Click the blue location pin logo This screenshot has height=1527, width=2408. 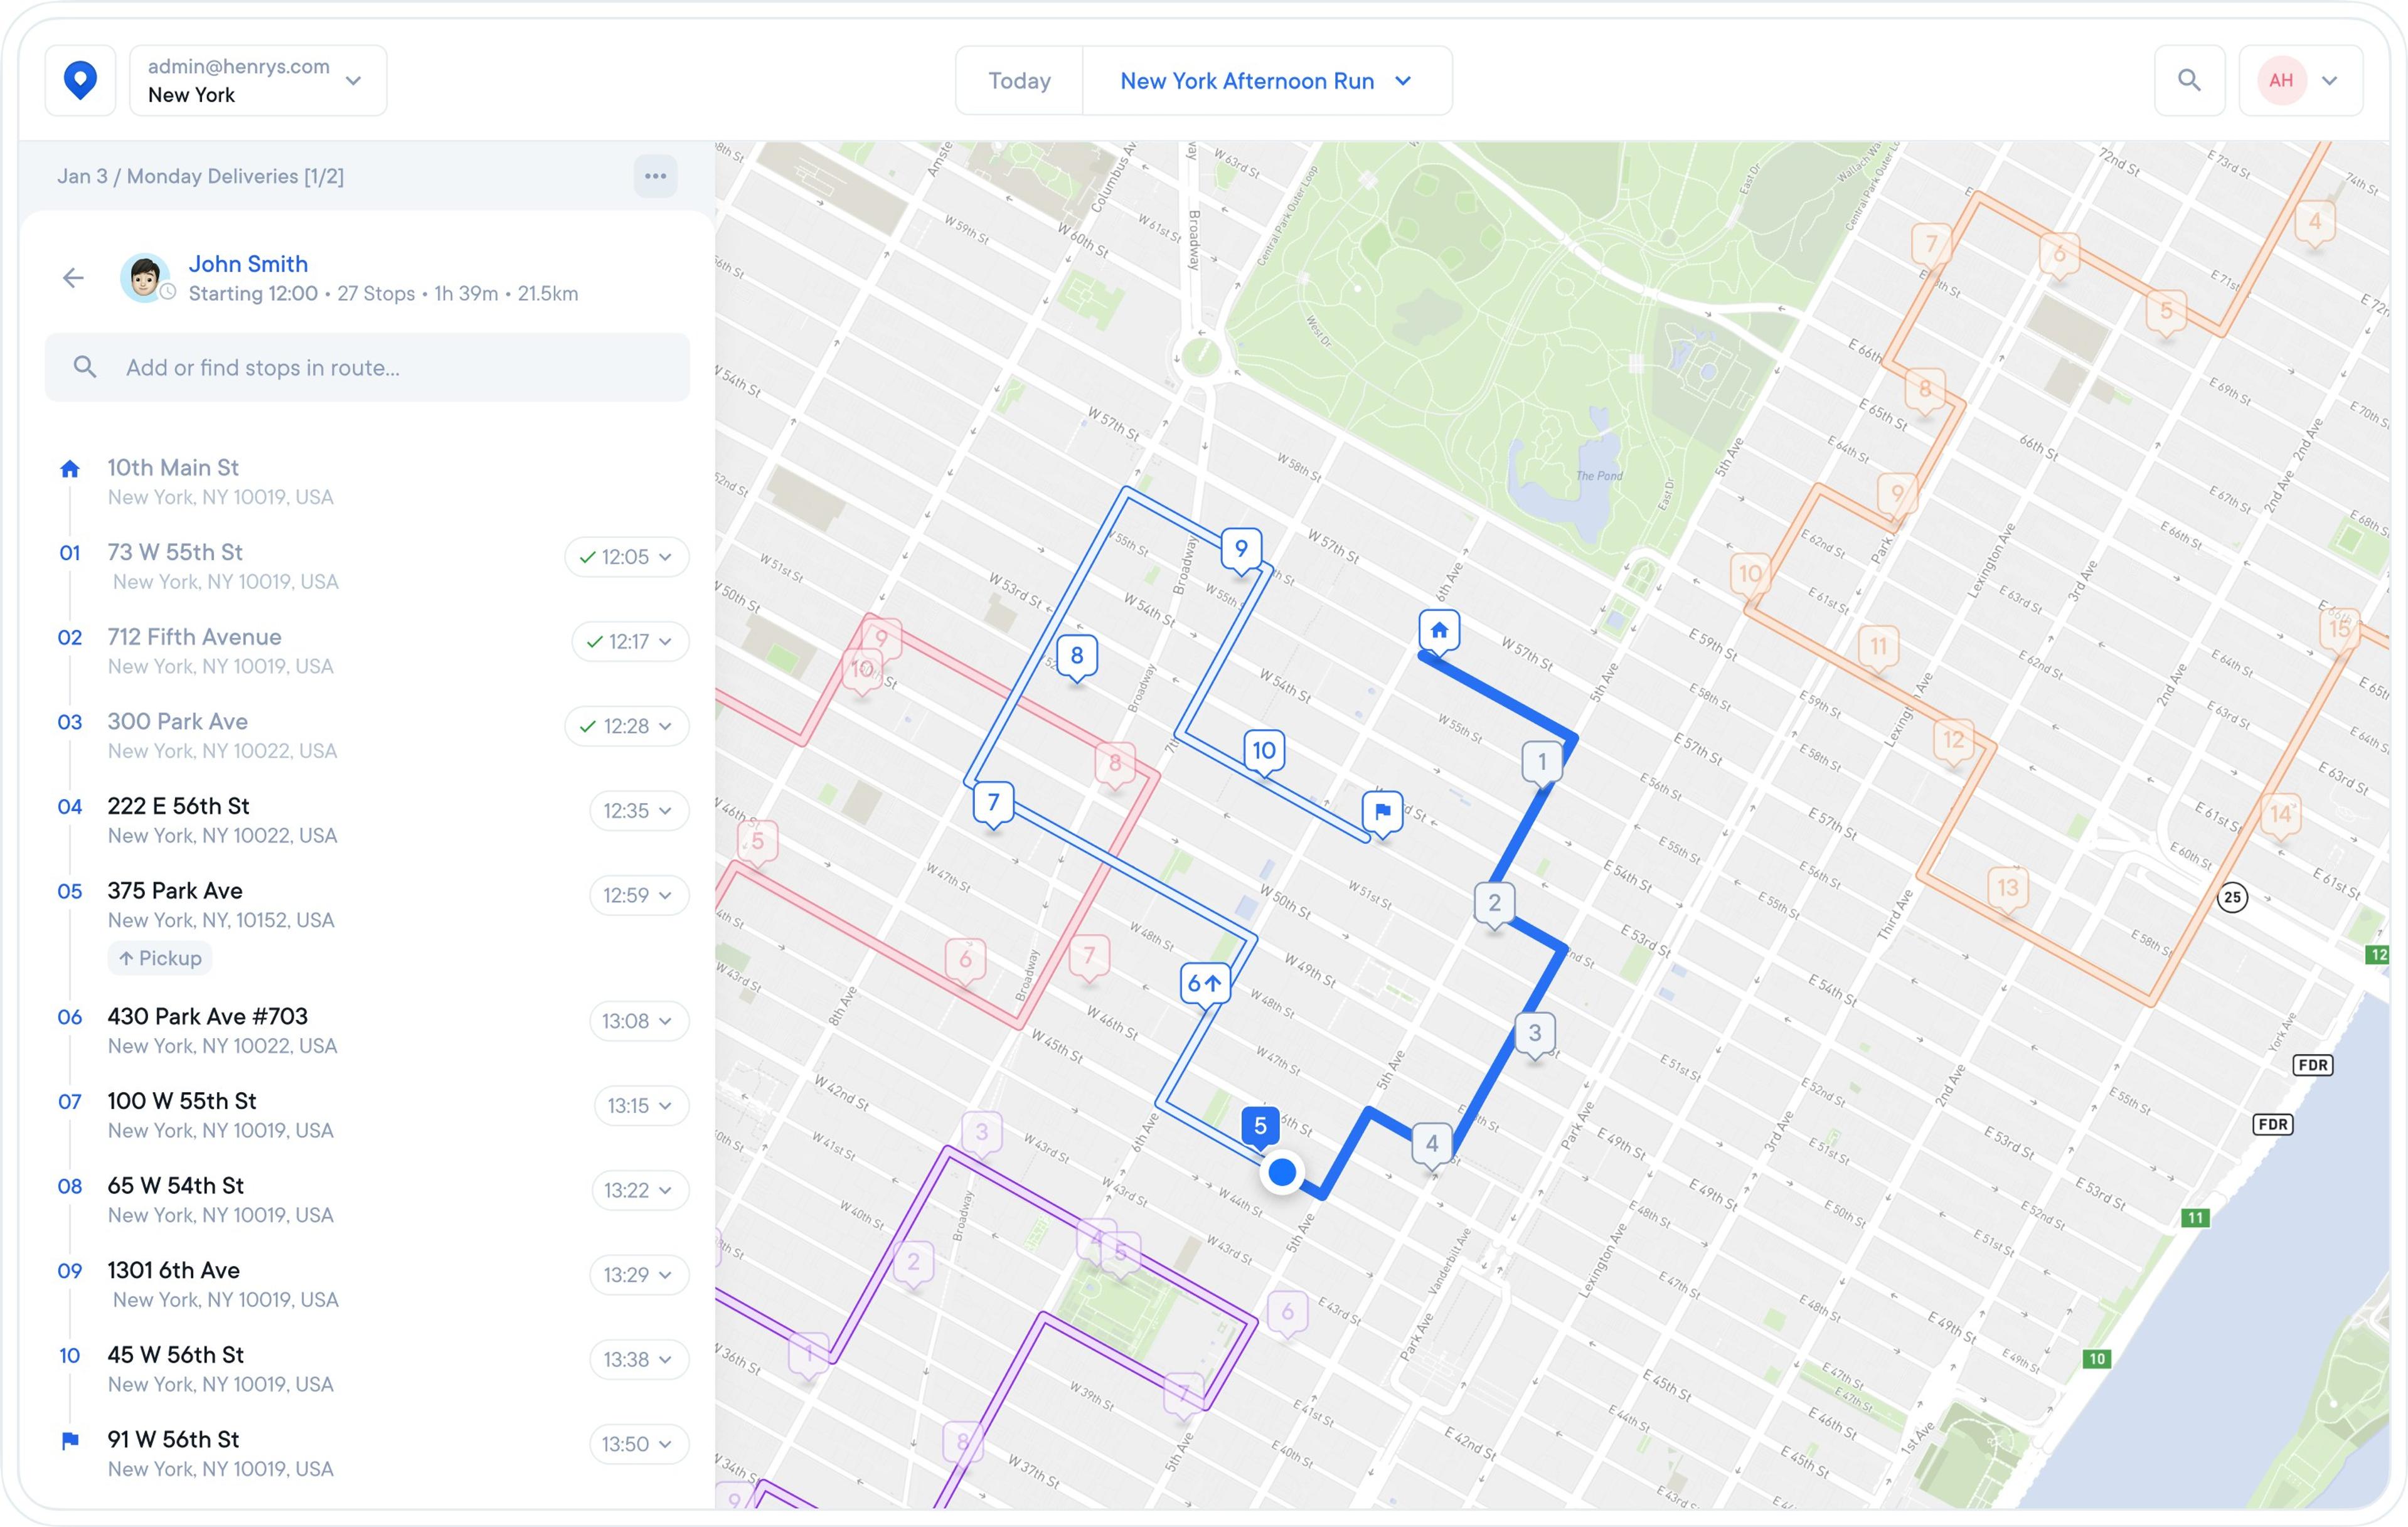coord(80,80)
